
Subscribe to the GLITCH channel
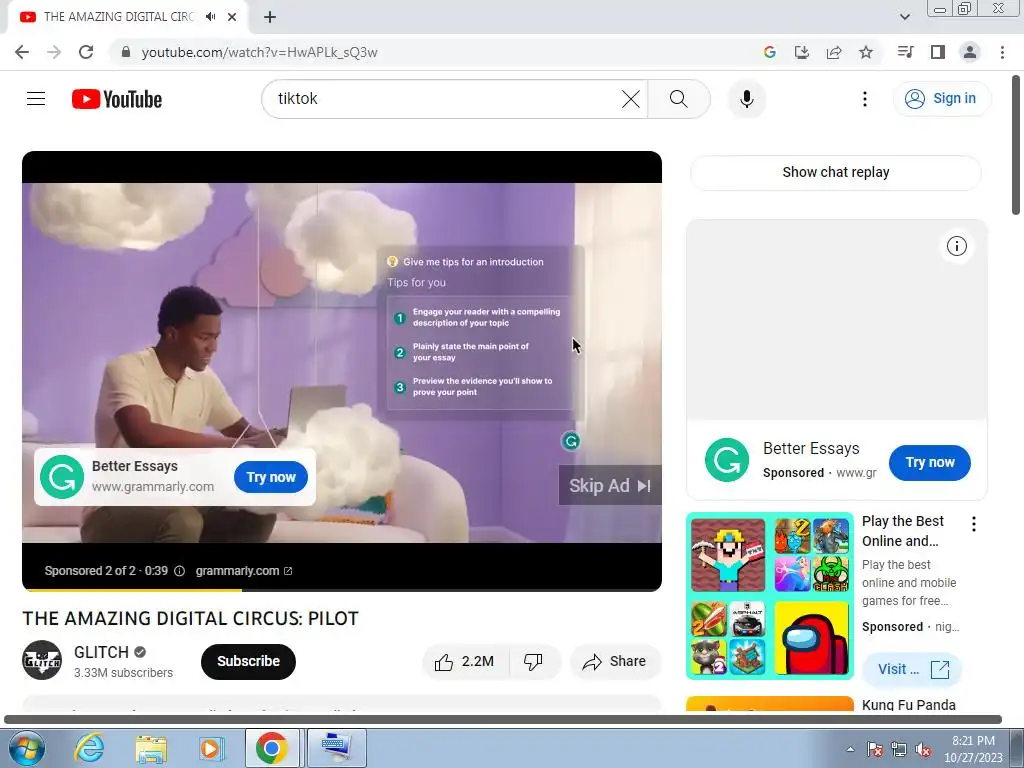click(248, 662)
